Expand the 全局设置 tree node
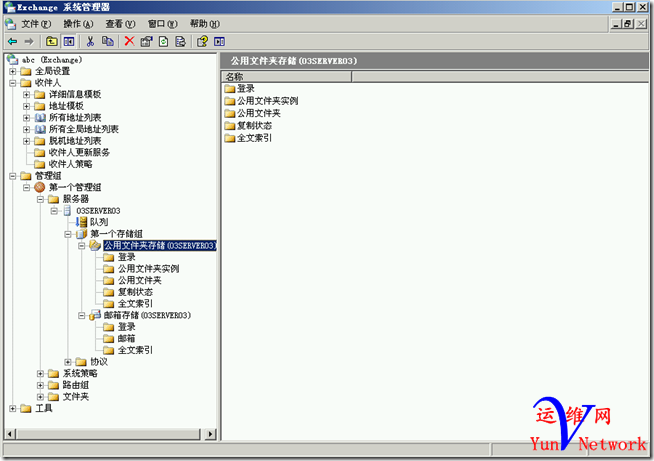 (13, 71)
